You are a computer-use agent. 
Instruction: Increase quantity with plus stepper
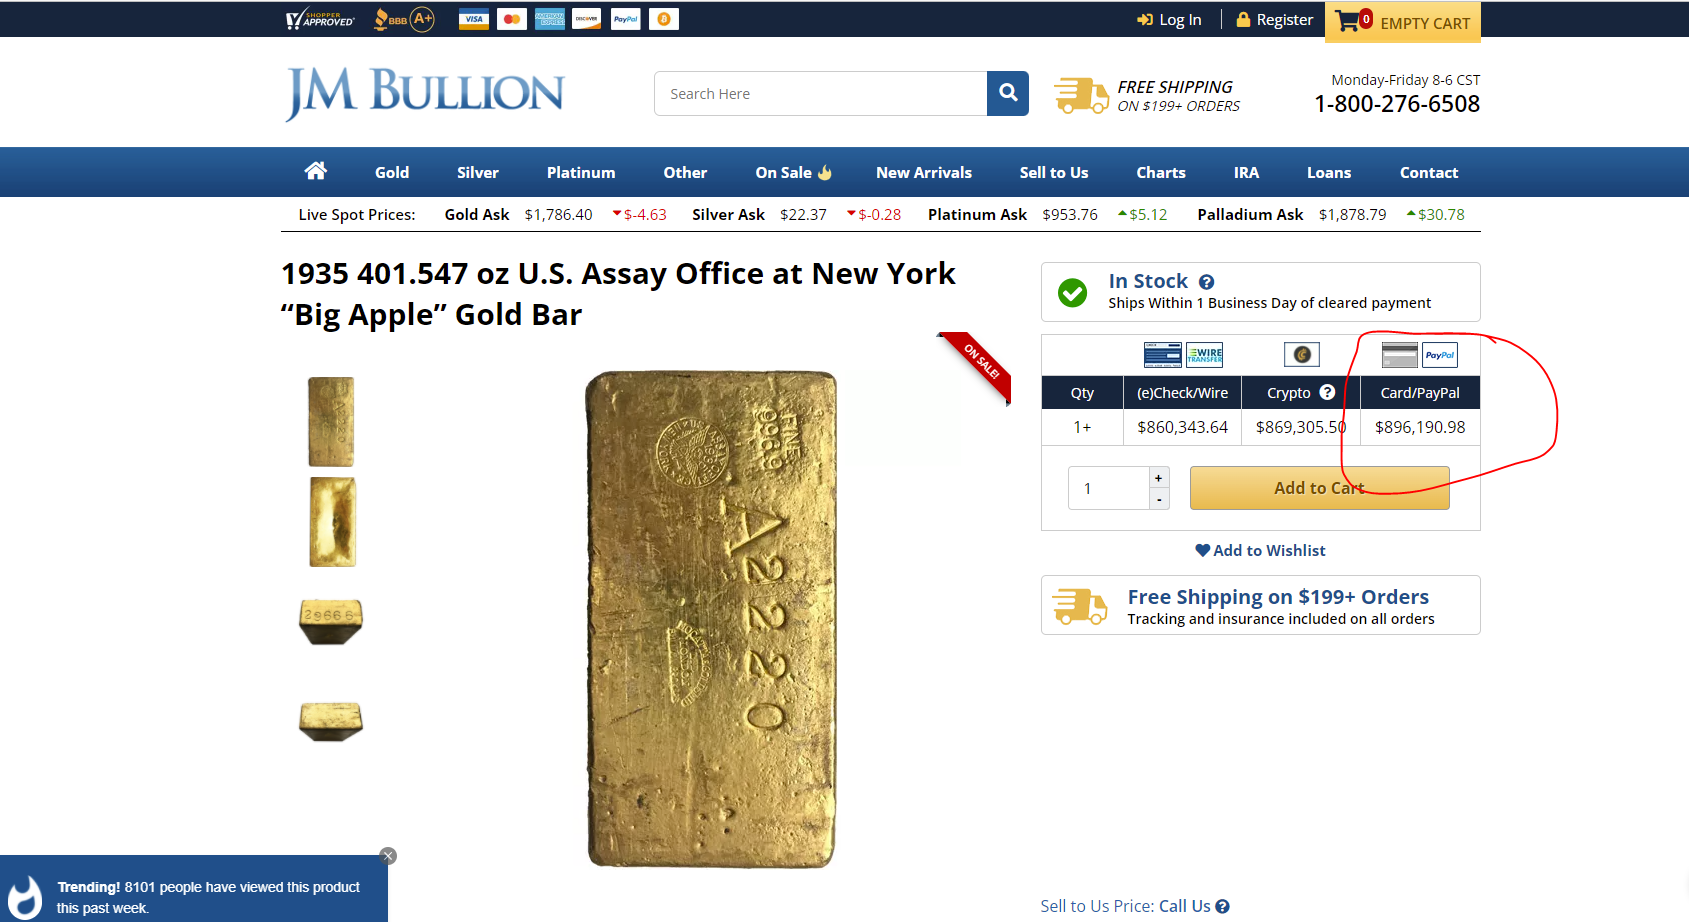click(1159, 478)
